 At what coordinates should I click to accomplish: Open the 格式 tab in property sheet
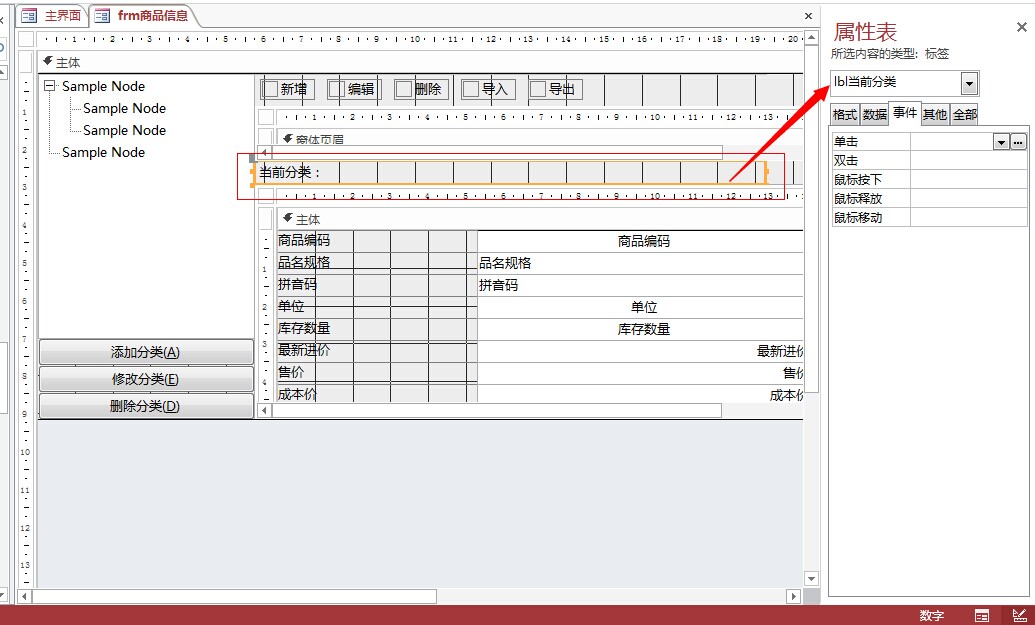point(845,115)
